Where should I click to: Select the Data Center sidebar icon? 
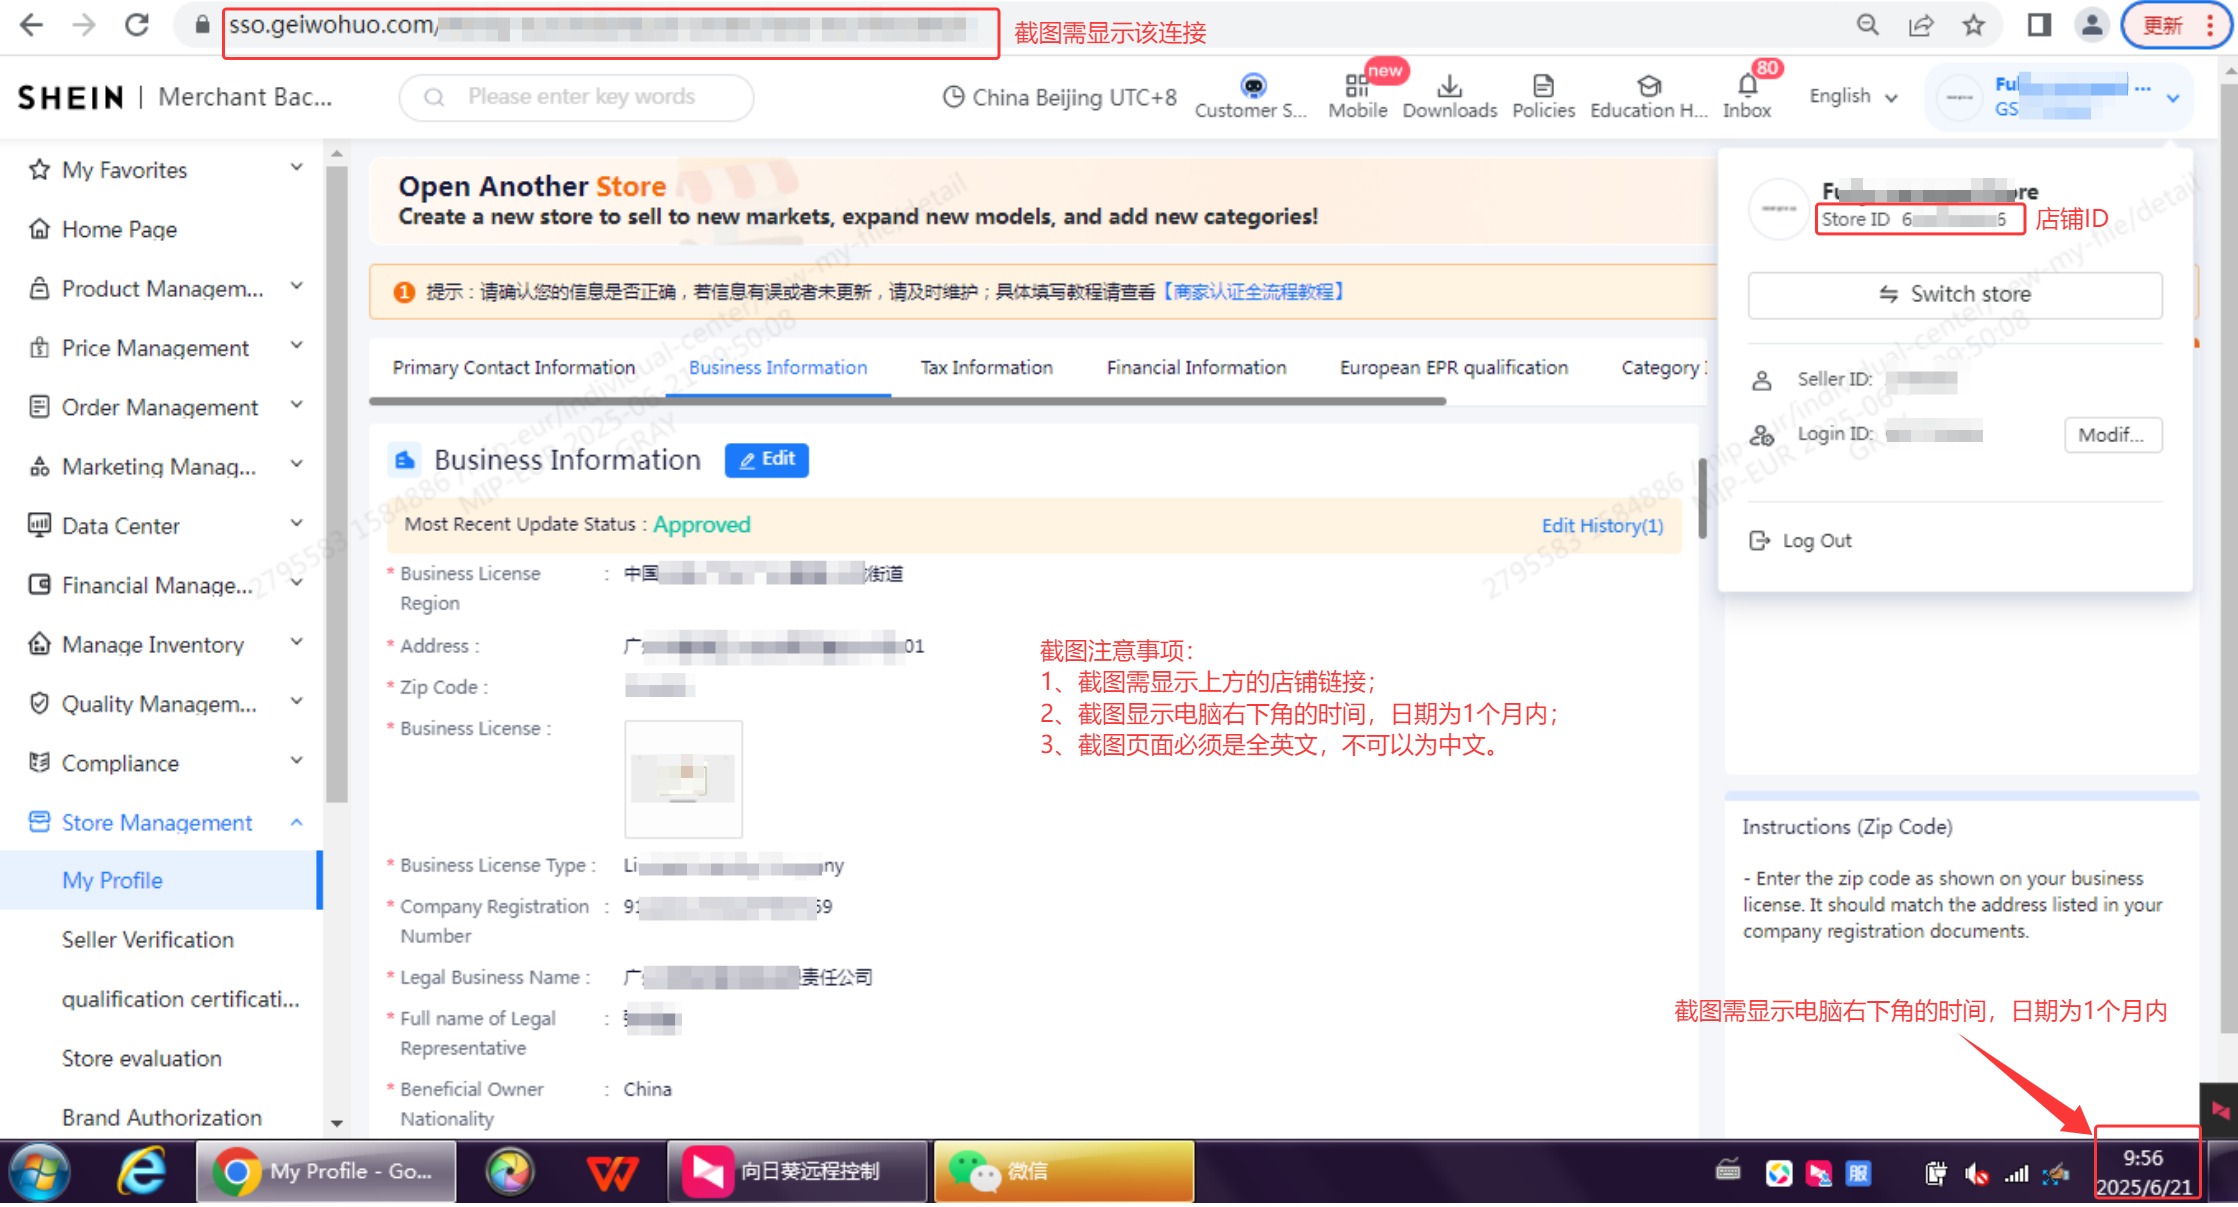tap(39, 525)
